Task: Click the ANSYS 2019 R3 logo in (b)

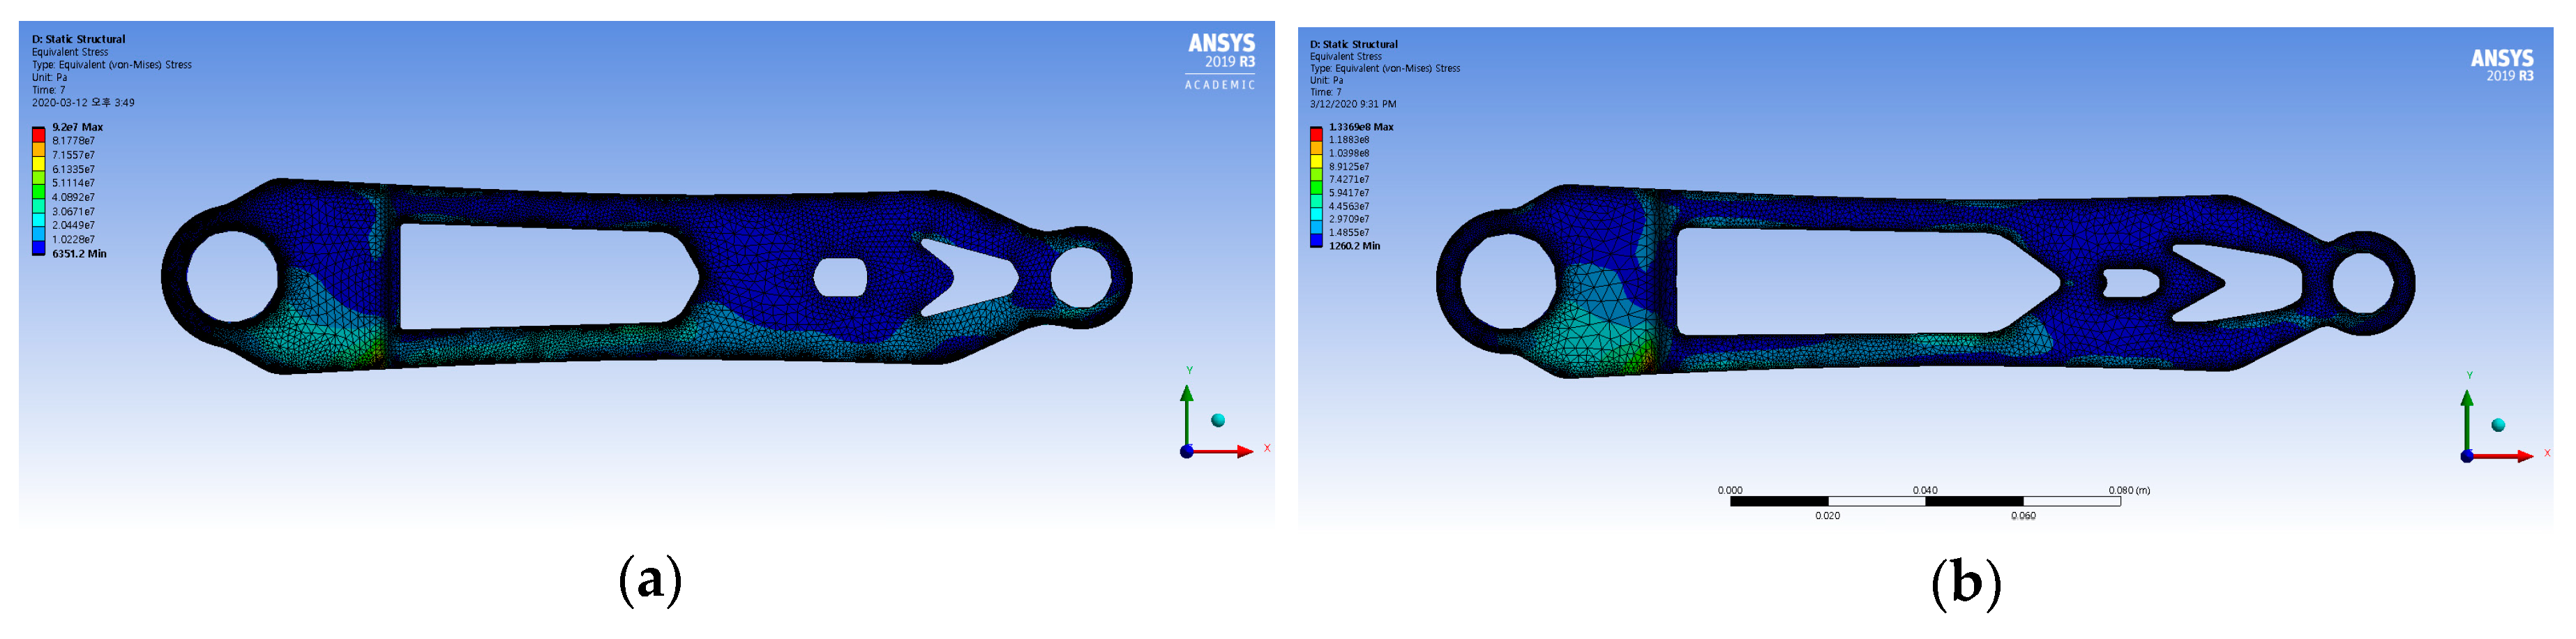Action: 2502,65
